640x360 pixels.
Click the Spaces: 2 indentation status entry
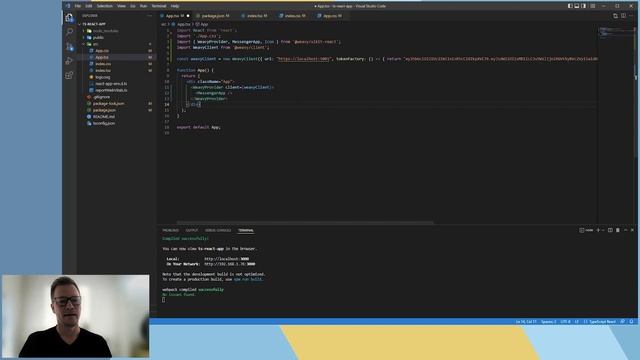coord(548,322)
